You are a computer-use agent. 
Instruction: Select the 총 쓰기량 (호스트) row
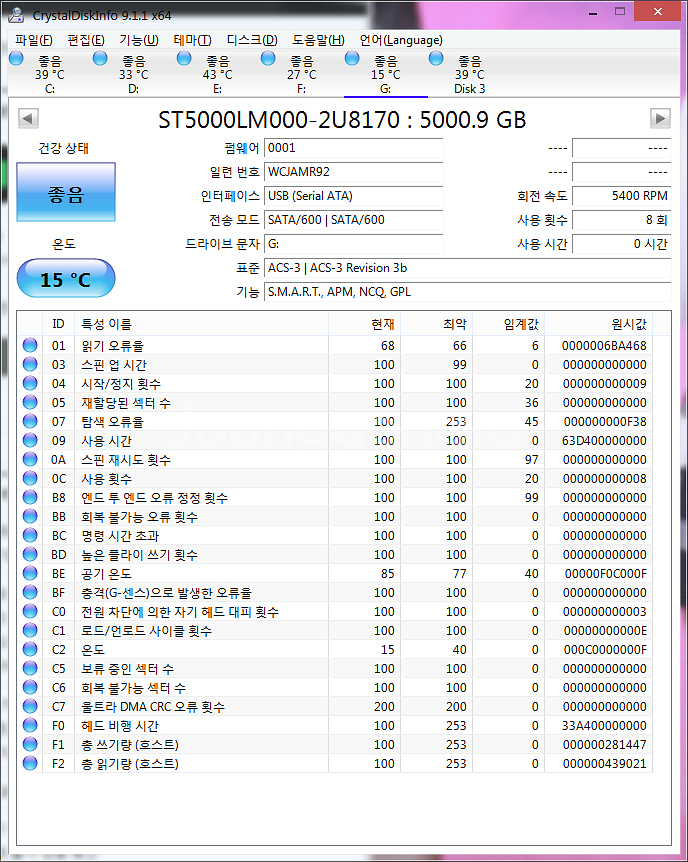point(335,744)
